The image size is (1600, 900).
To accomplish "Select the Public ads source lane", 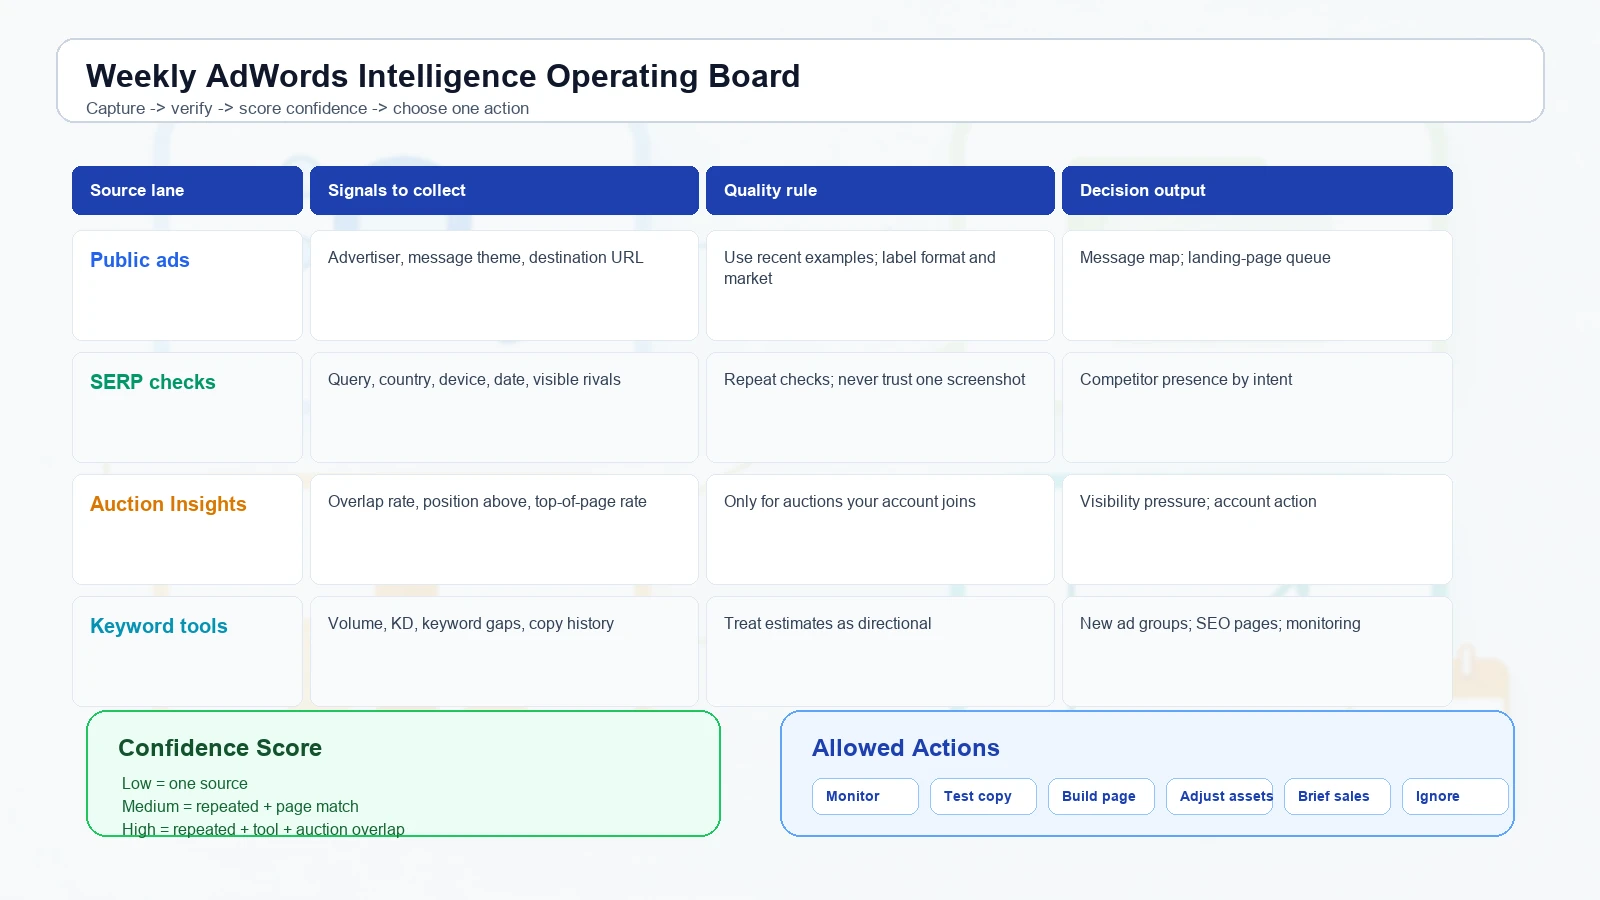I will pos(187,285).
